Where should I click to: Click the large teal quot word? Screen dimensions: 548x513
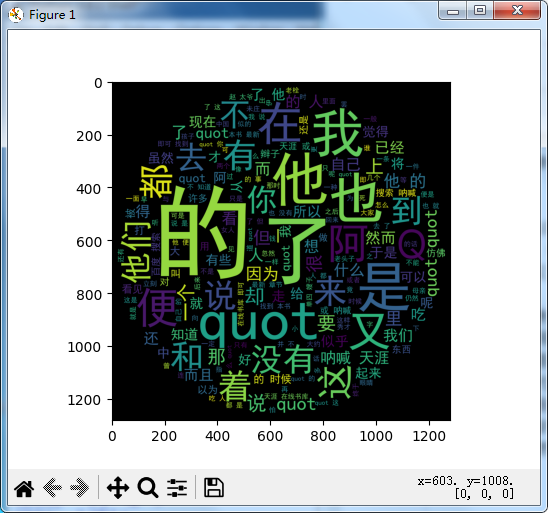(258, 323)
